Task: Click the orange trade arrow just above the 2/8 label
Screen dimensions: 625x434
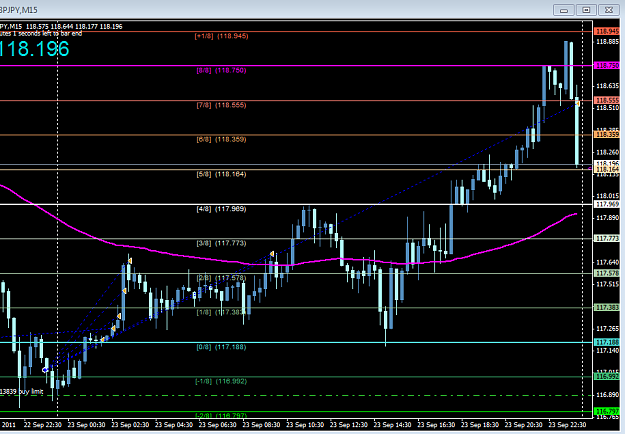Action: 272,254
